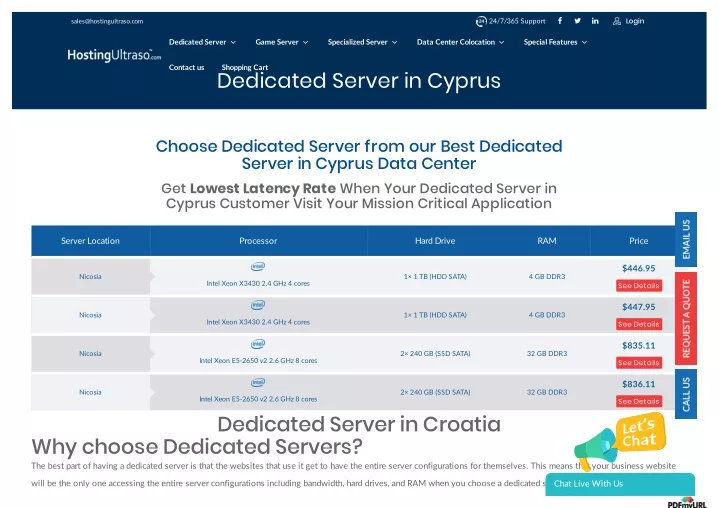The height and width of the screenshot is (508, 719).
Task: Open the Data Center Colocation menu
Action: point(456,42)
